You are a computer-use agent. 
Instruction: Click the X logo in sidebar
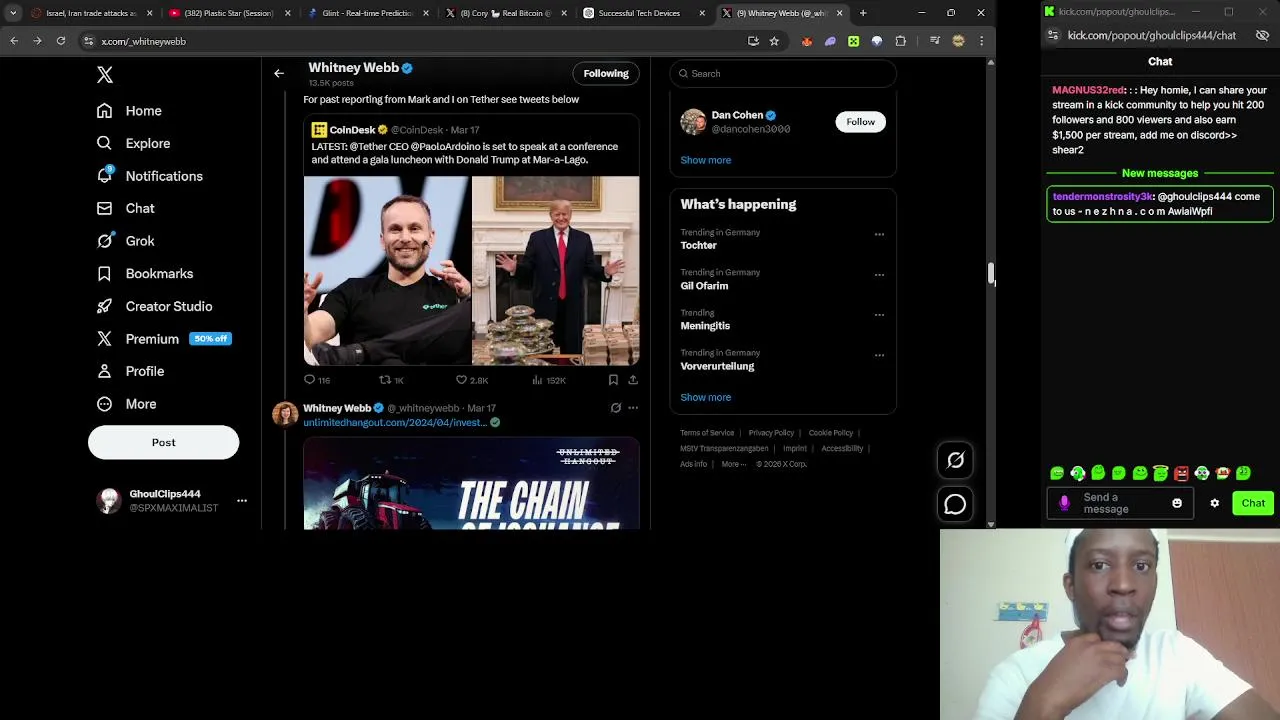click(105, 75)
